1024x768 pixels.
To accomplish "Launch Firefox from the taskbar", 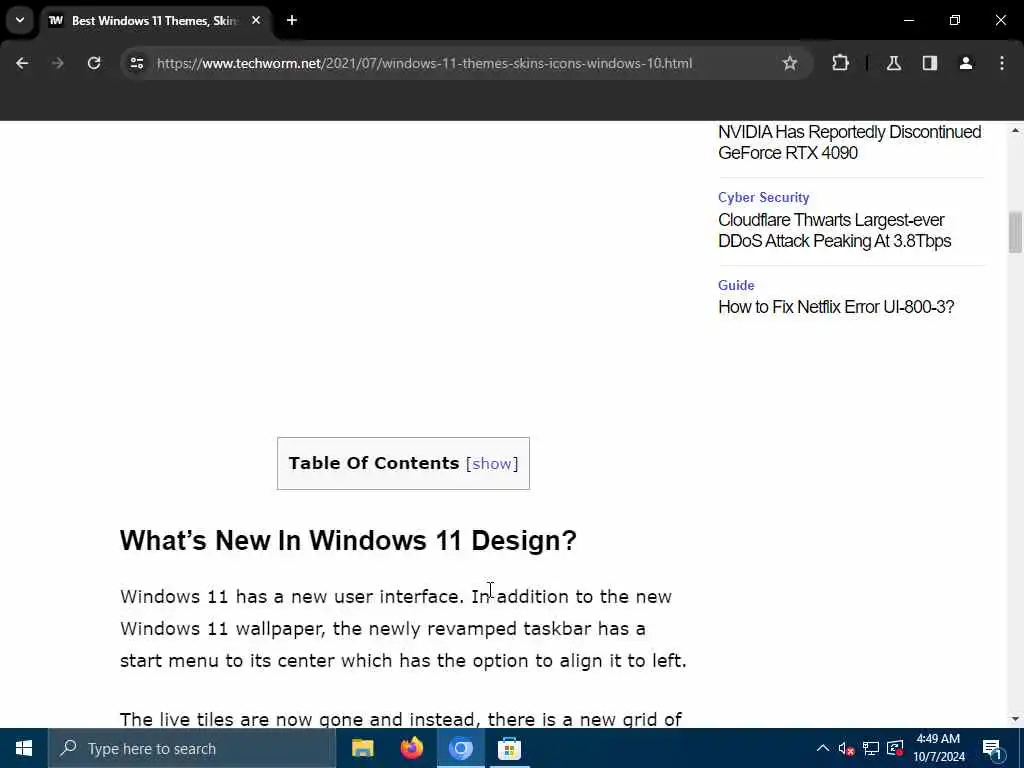I will pos(411,748).
